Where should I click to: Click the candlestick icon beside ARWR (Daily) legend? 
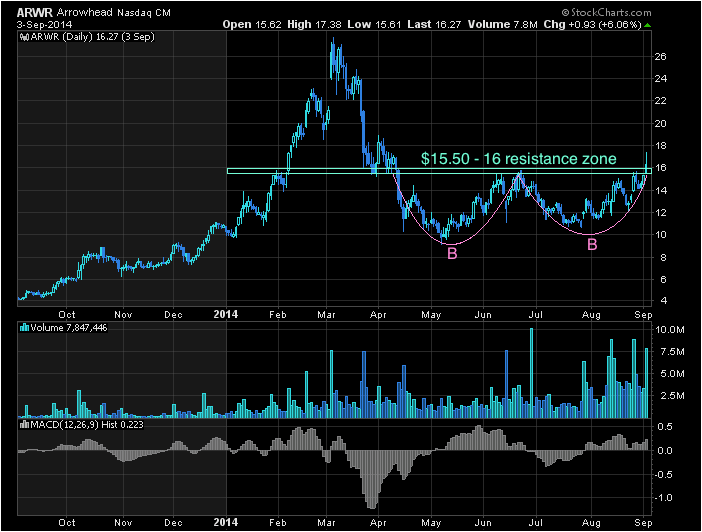tap(25, 37)
